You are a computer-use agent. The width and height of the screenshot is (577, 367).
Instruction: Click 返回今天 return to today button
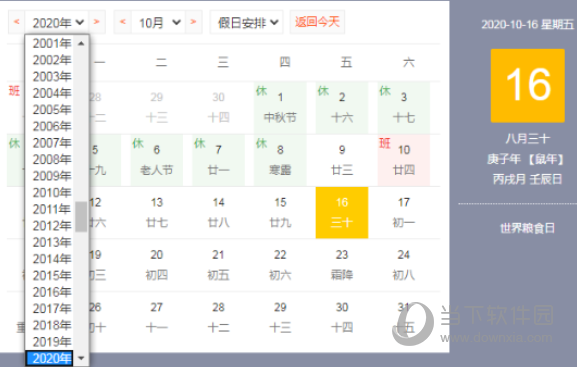[x=317, y=22]
